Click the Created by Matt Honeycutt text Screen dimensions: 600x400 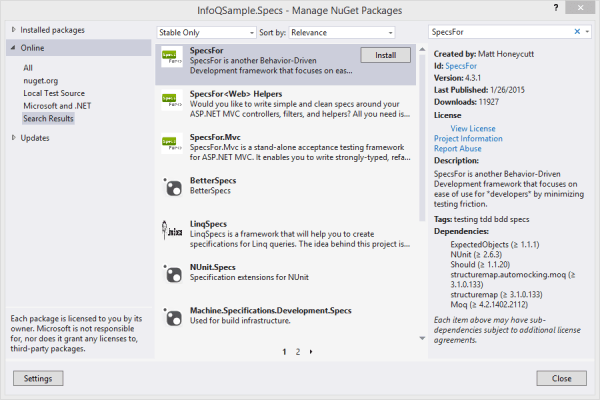(x=484, y=54)
